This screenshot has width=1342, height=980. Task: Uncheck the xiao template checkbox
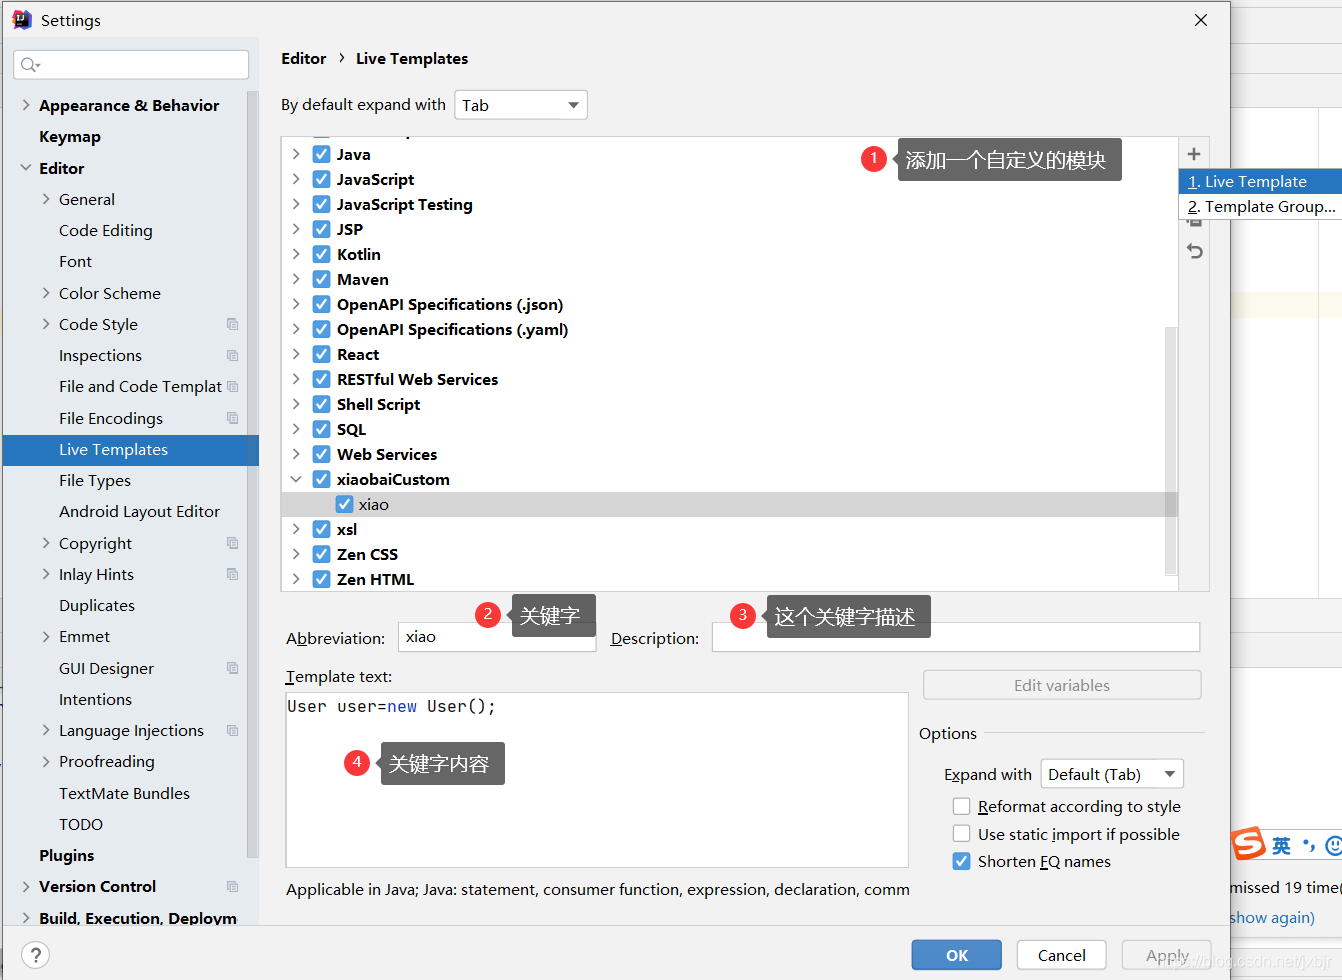click(344, 504)
